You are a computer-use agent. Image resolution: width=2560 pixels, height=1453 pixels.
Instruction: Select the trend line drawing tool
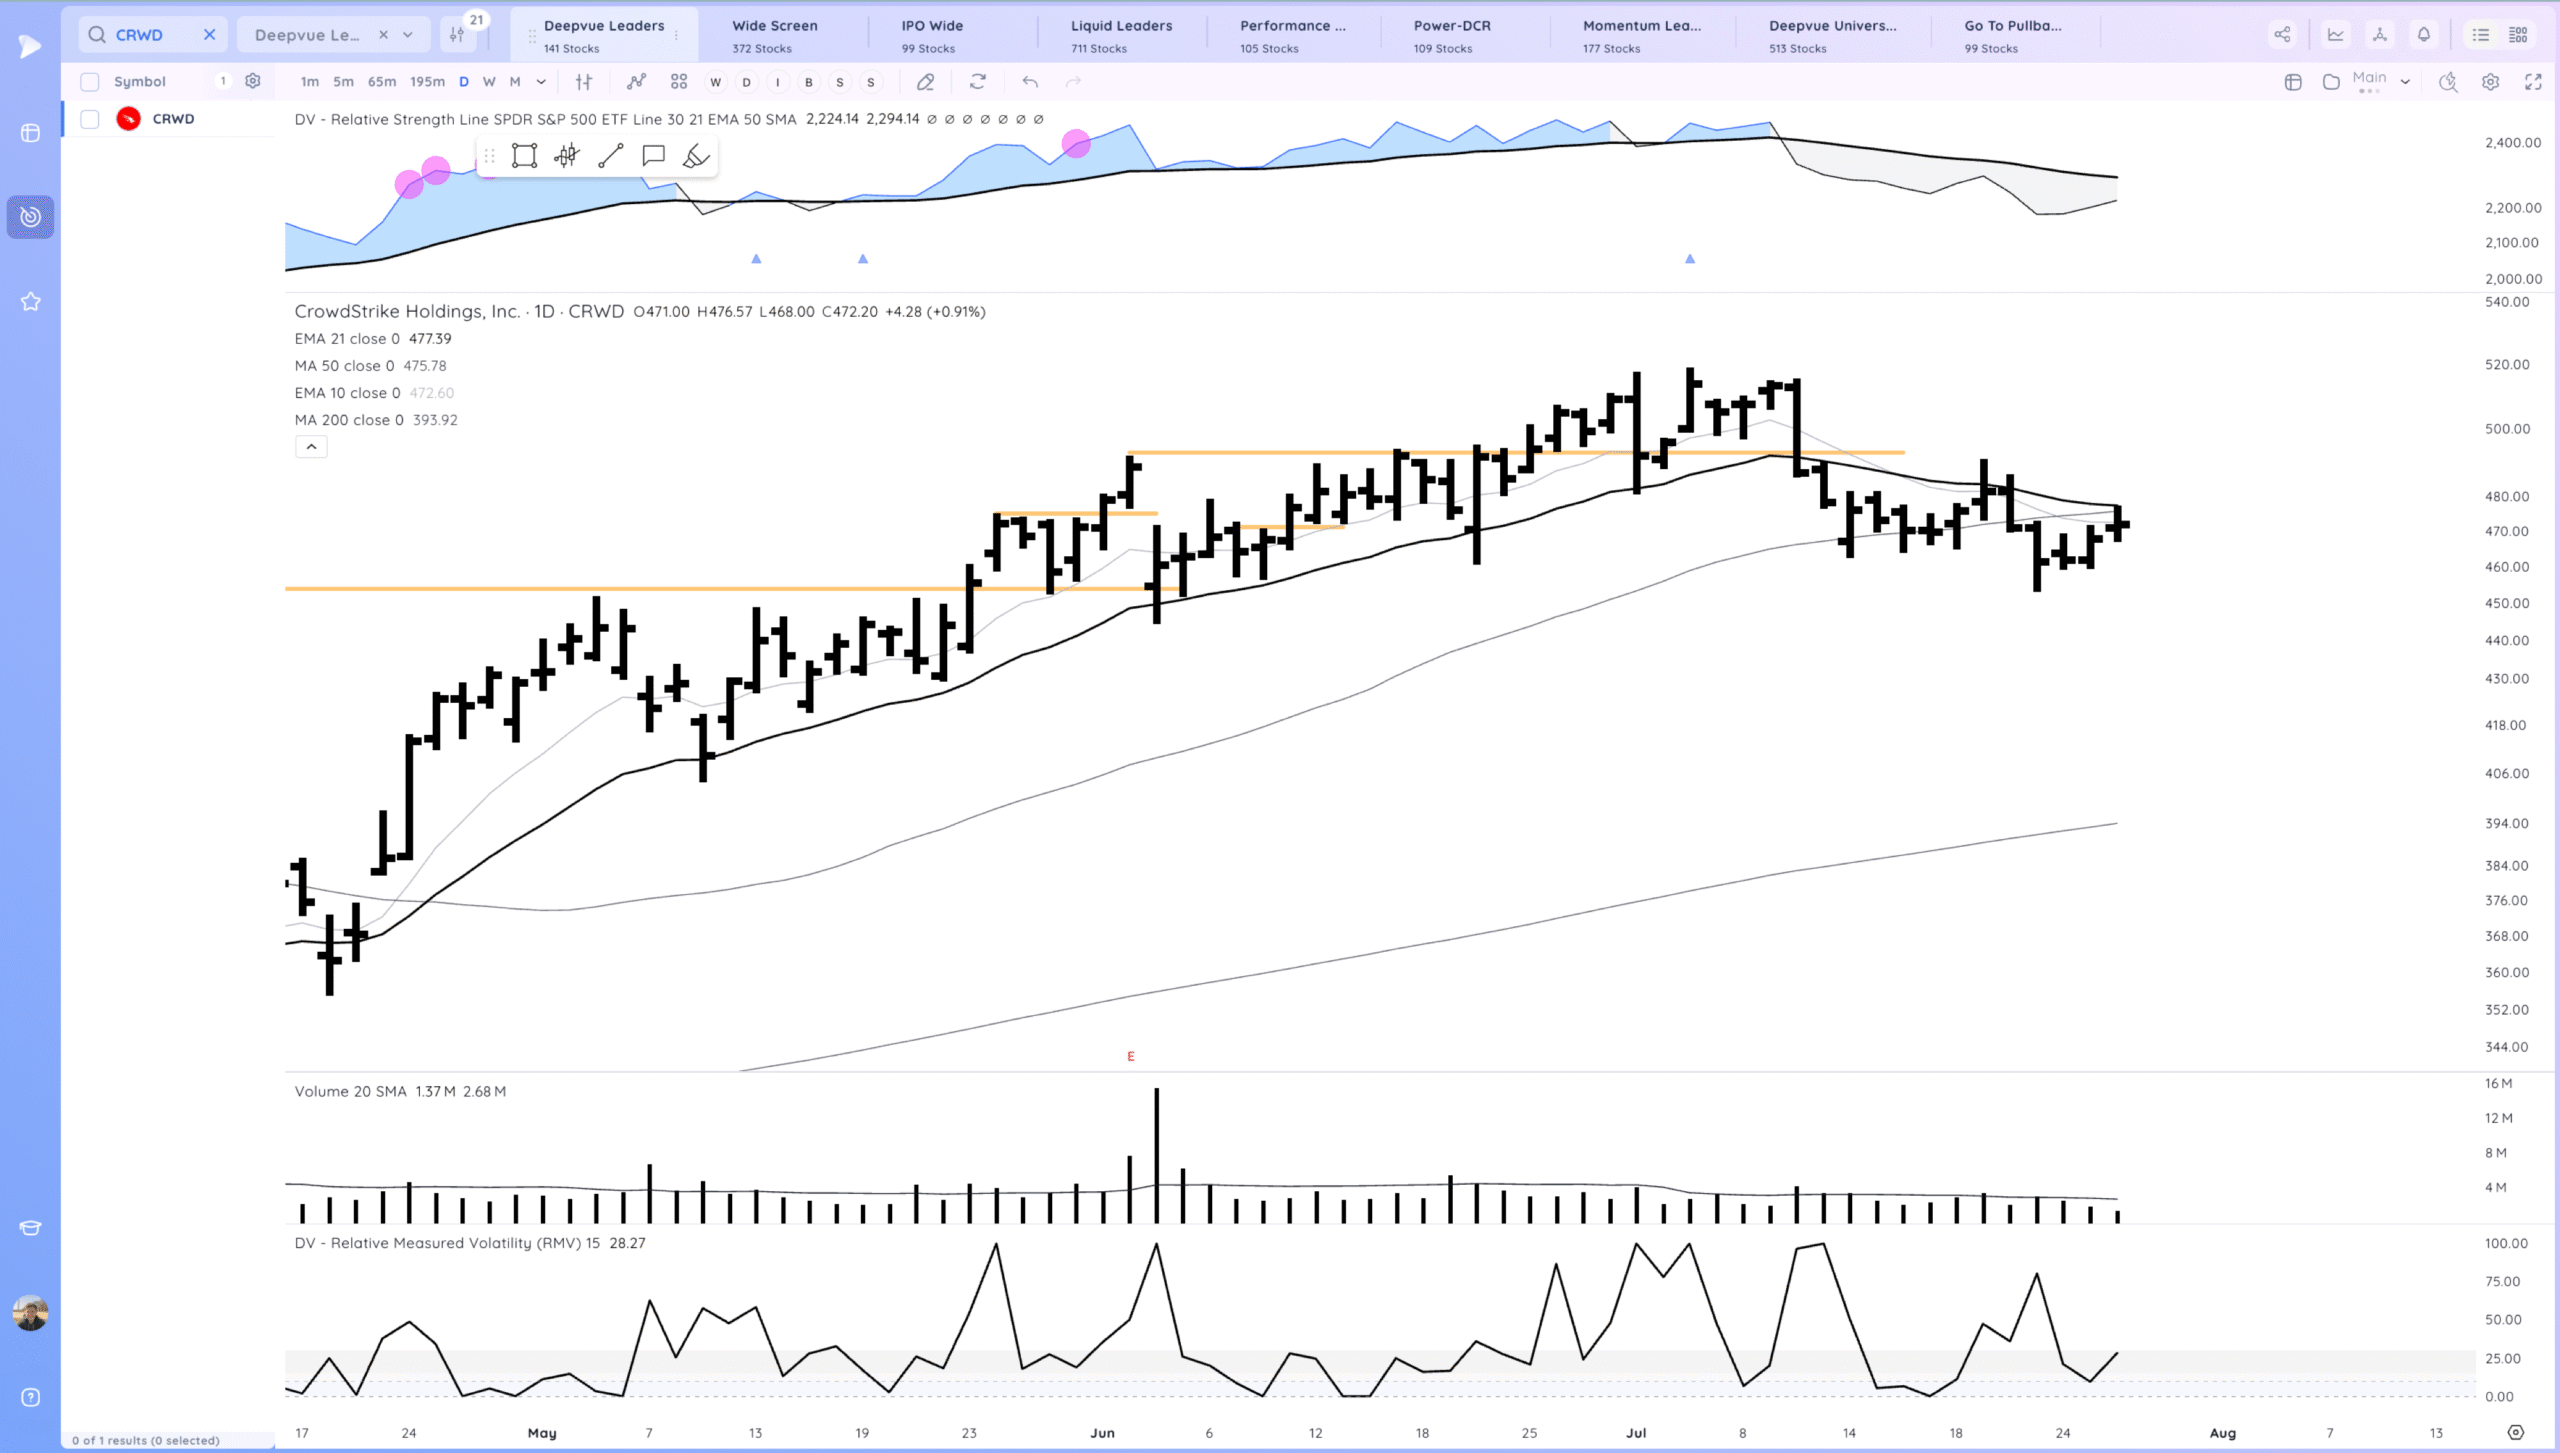[610, 155]
